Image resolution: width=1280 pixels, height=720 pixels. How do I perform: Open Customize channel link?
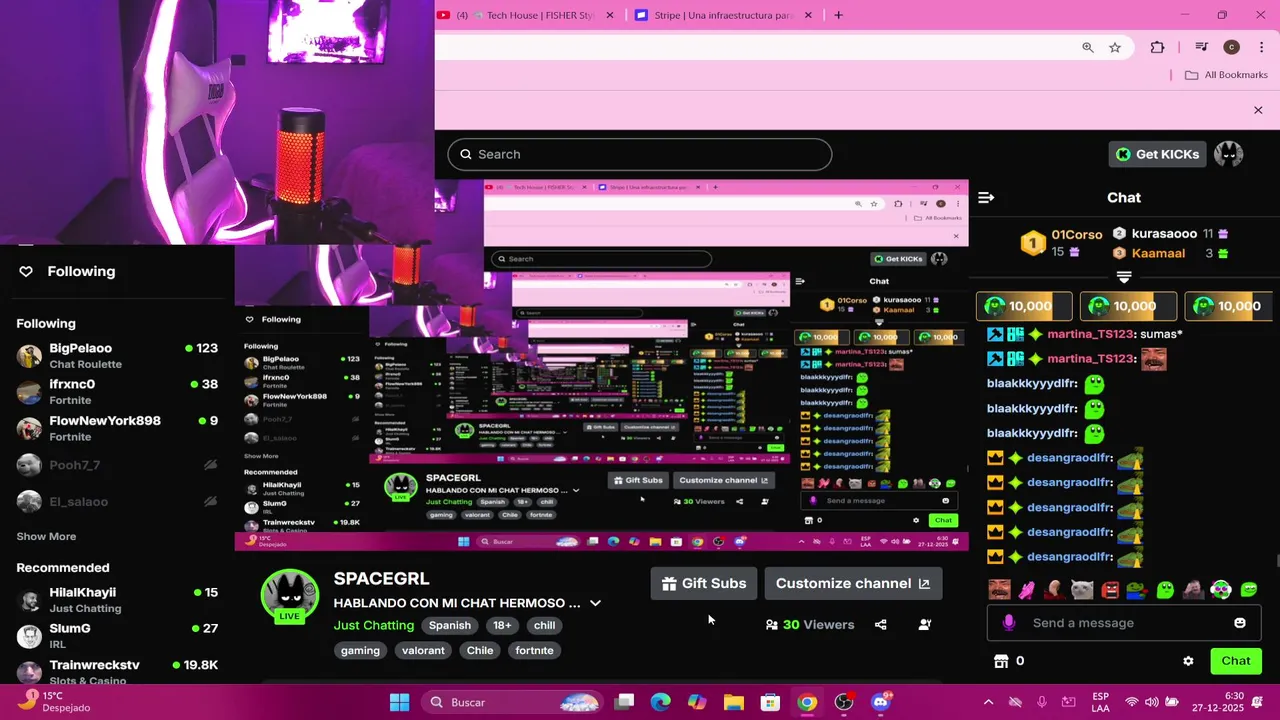853,584
